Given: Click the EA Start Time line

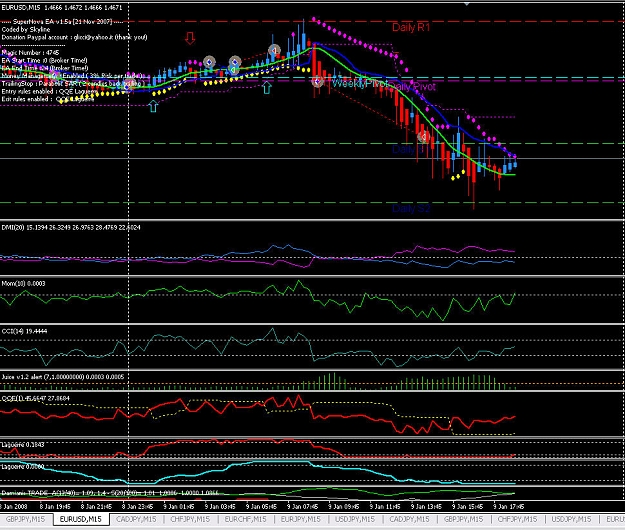Looking at the screenshot, I should 44,60.
